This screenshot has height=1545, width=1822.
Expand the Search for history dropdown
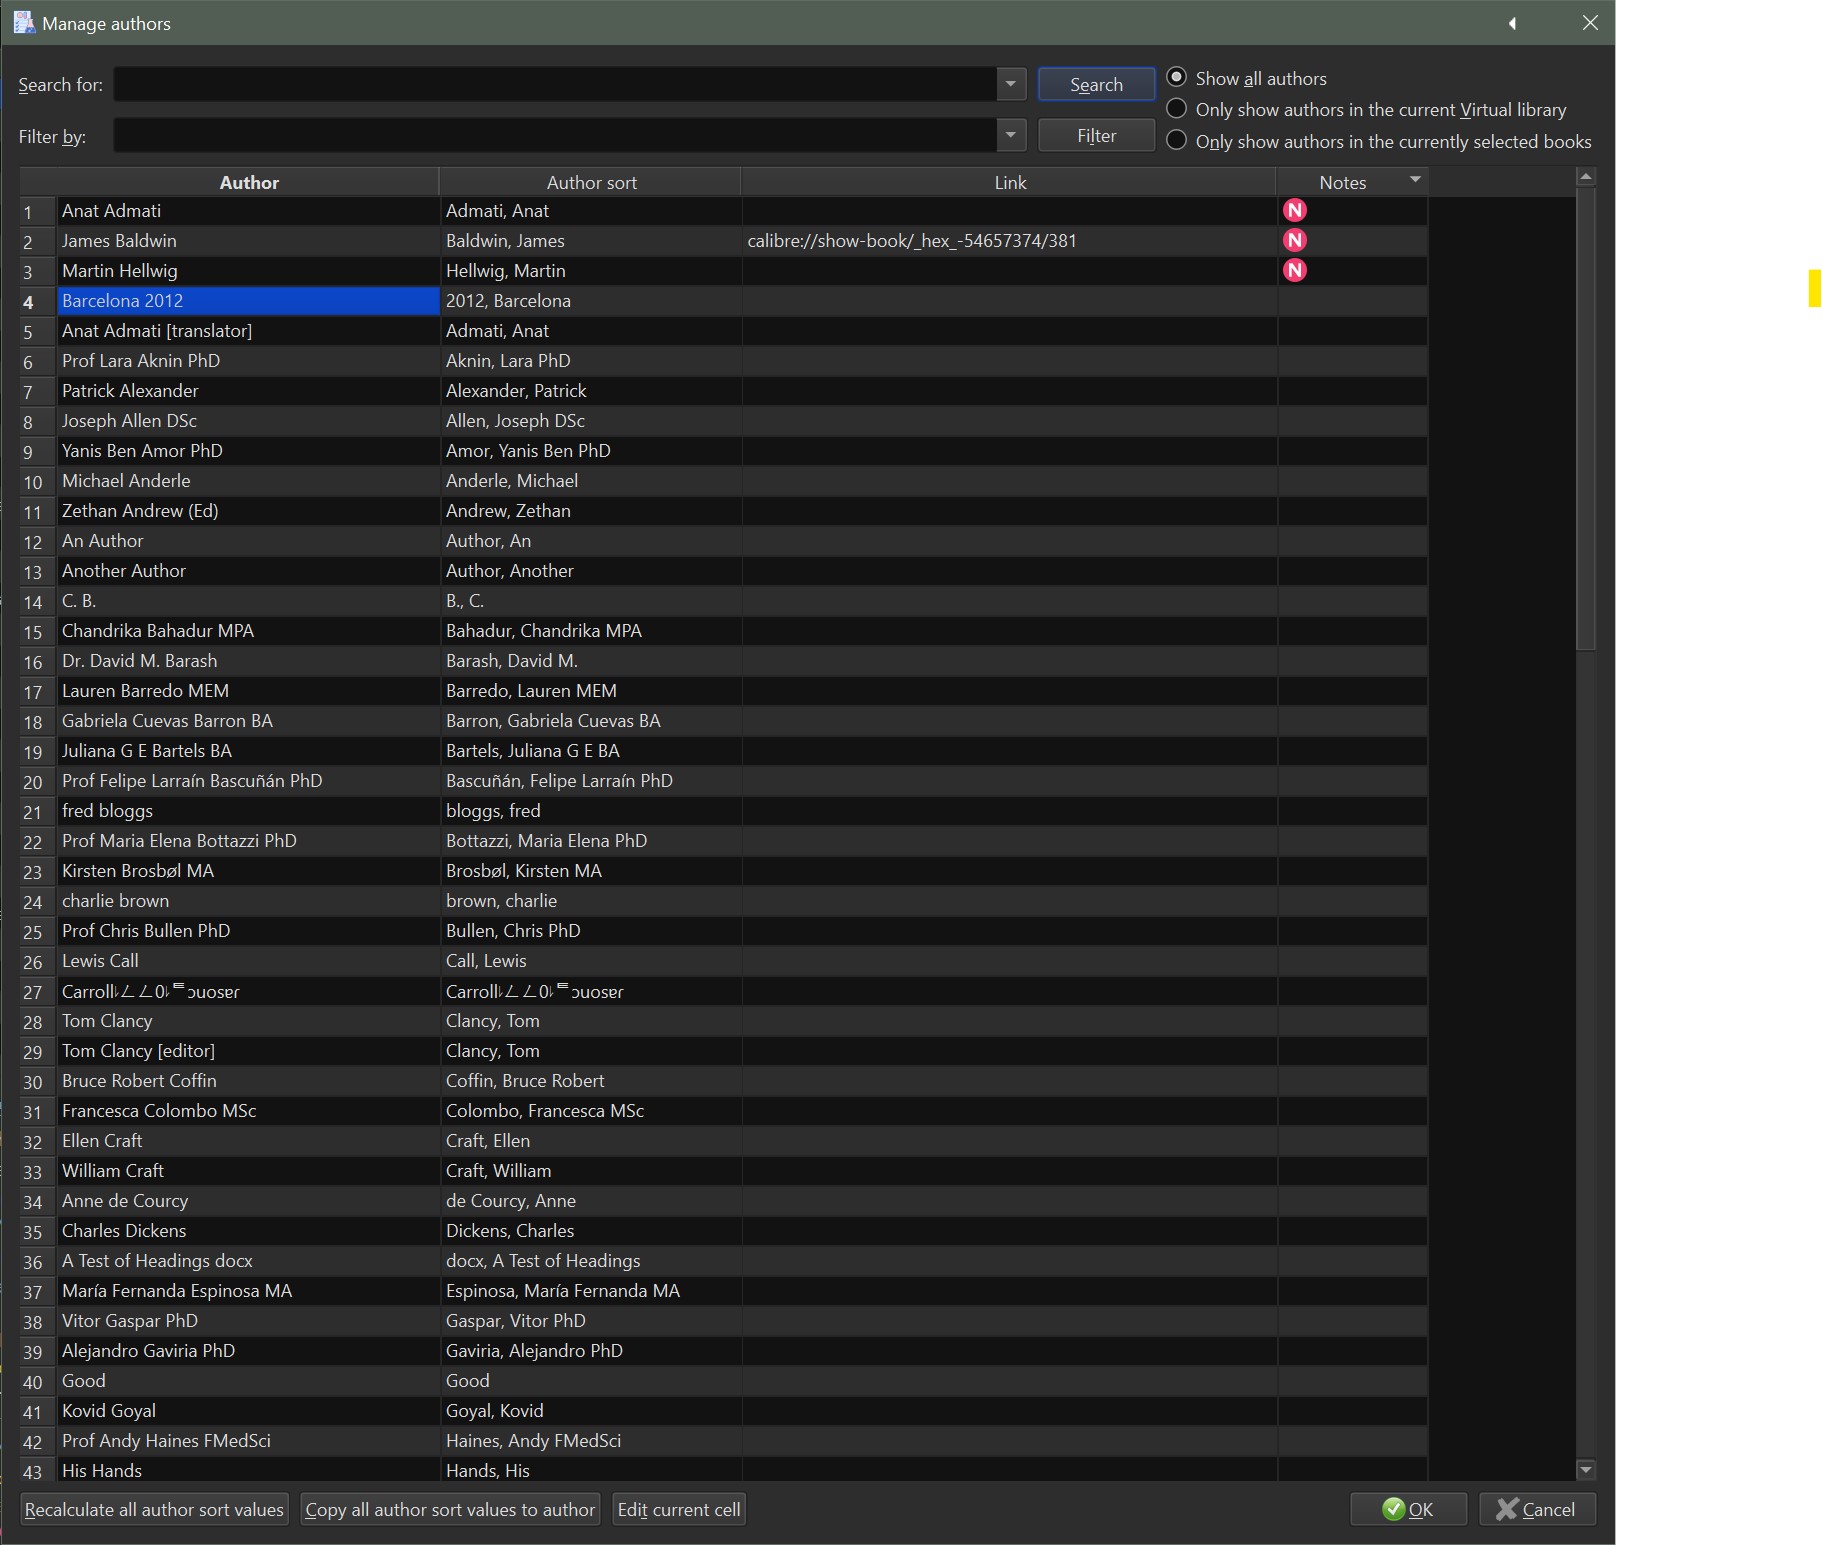[x=1011, y=84]
